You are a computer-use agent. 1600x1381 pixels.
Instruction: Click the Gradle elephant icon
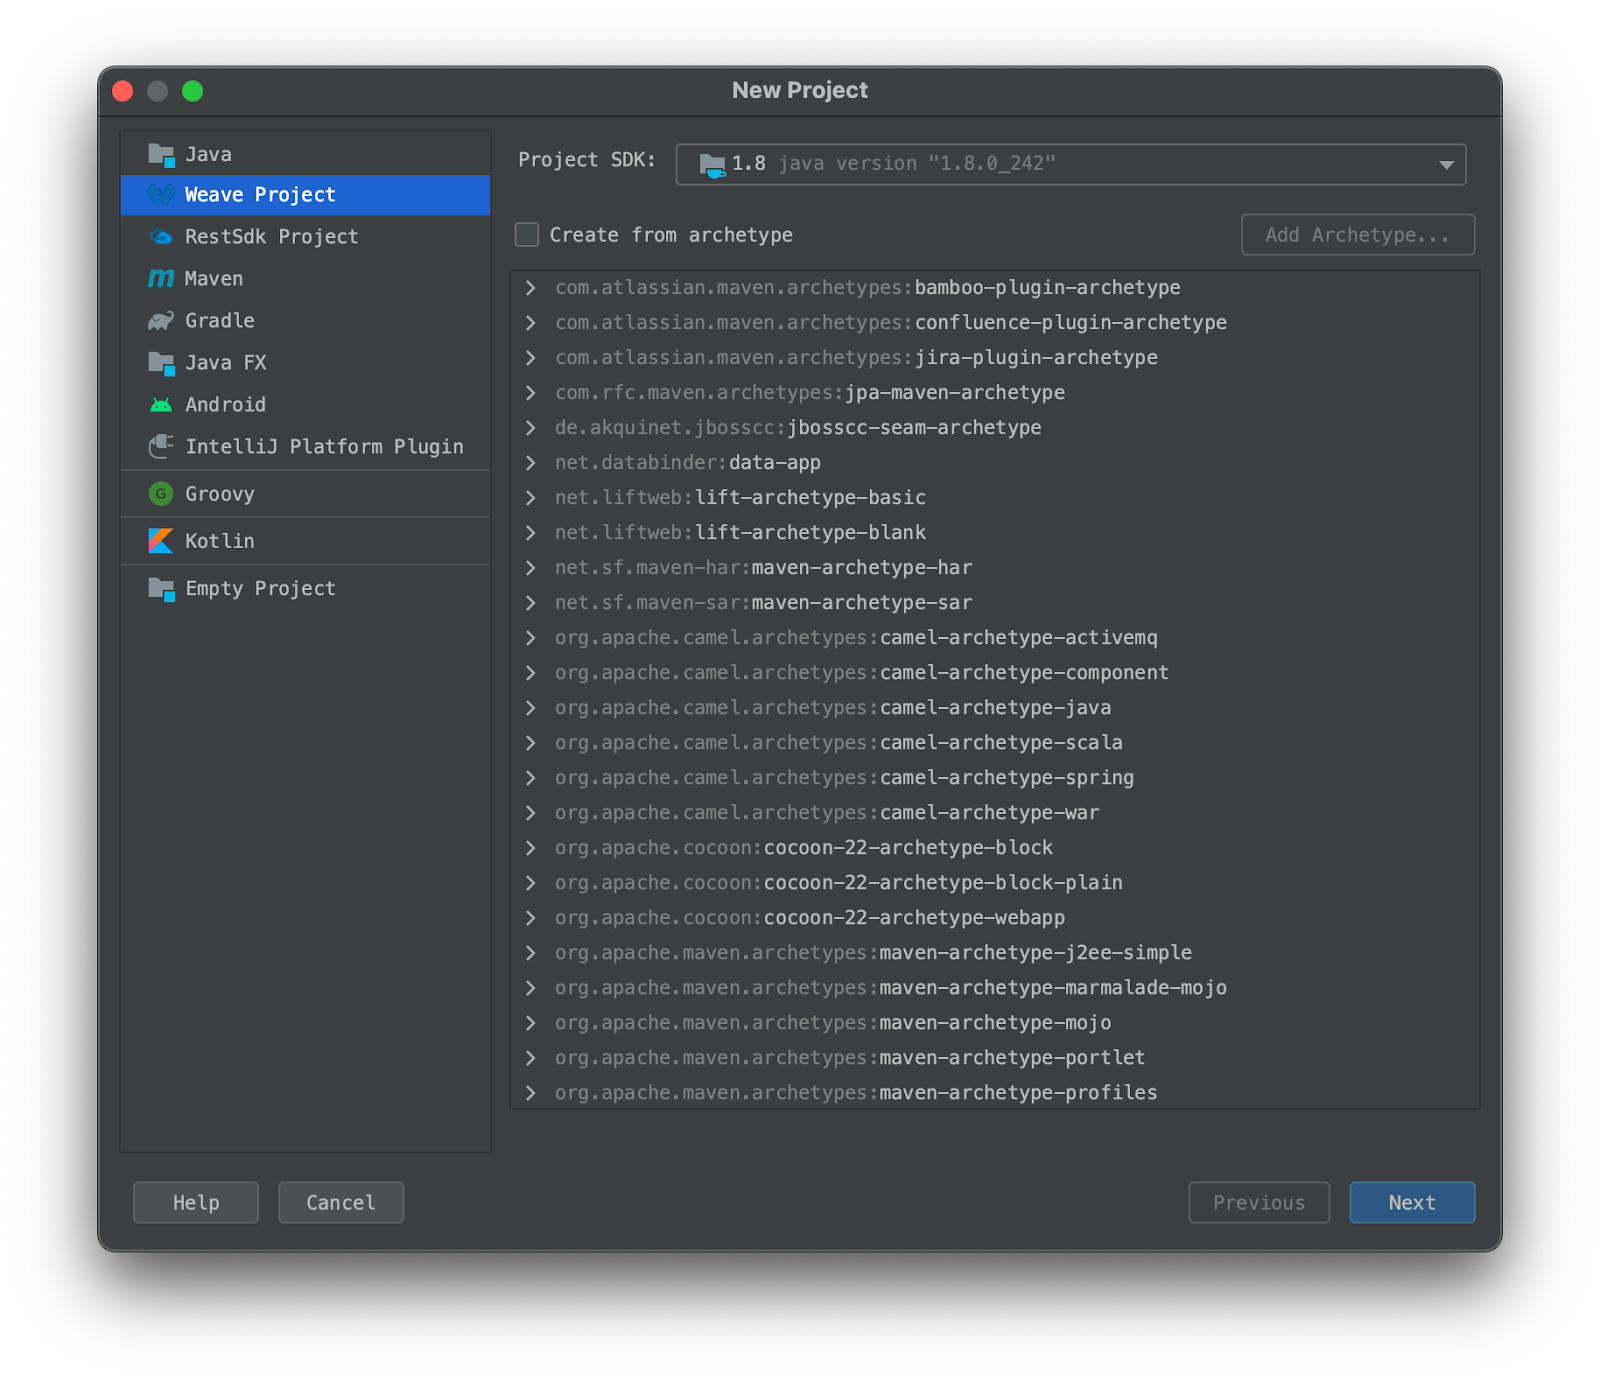coord(161,321)
